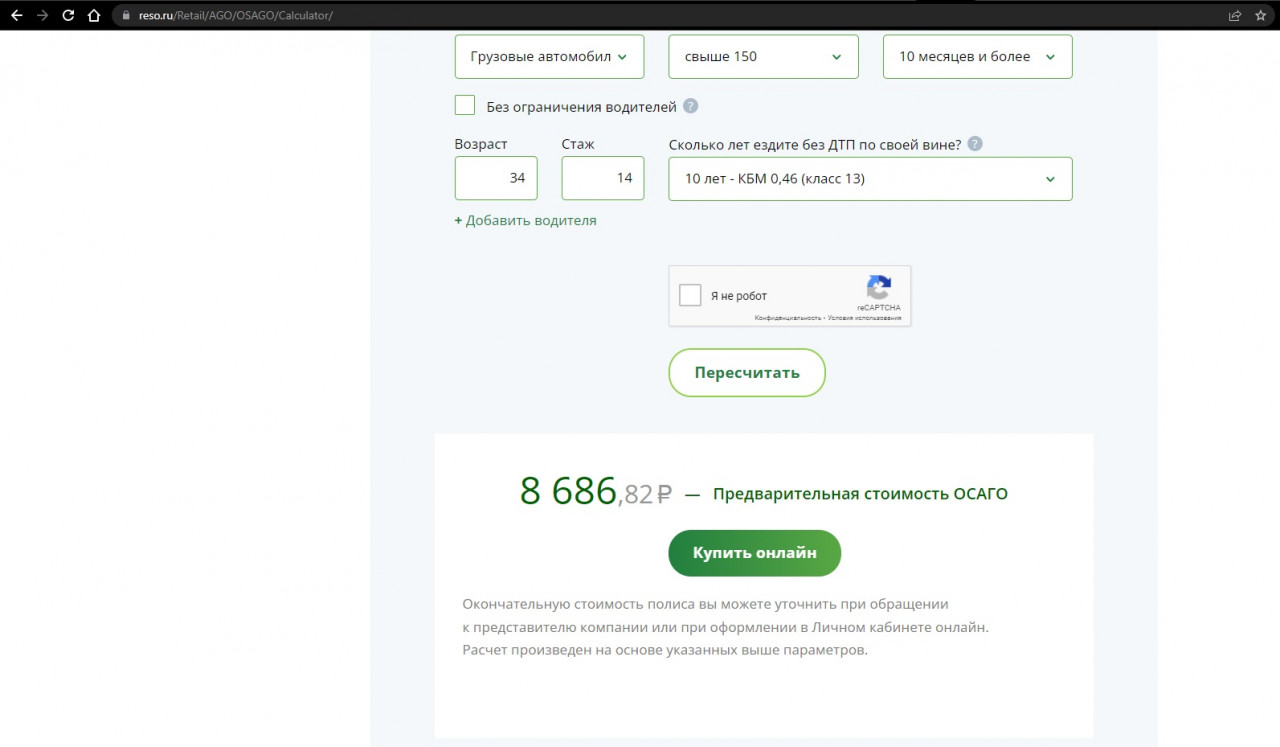Screen dimensions: 1280x747
Task: Reload the page with refresh icon
Action: coord(68,15)
